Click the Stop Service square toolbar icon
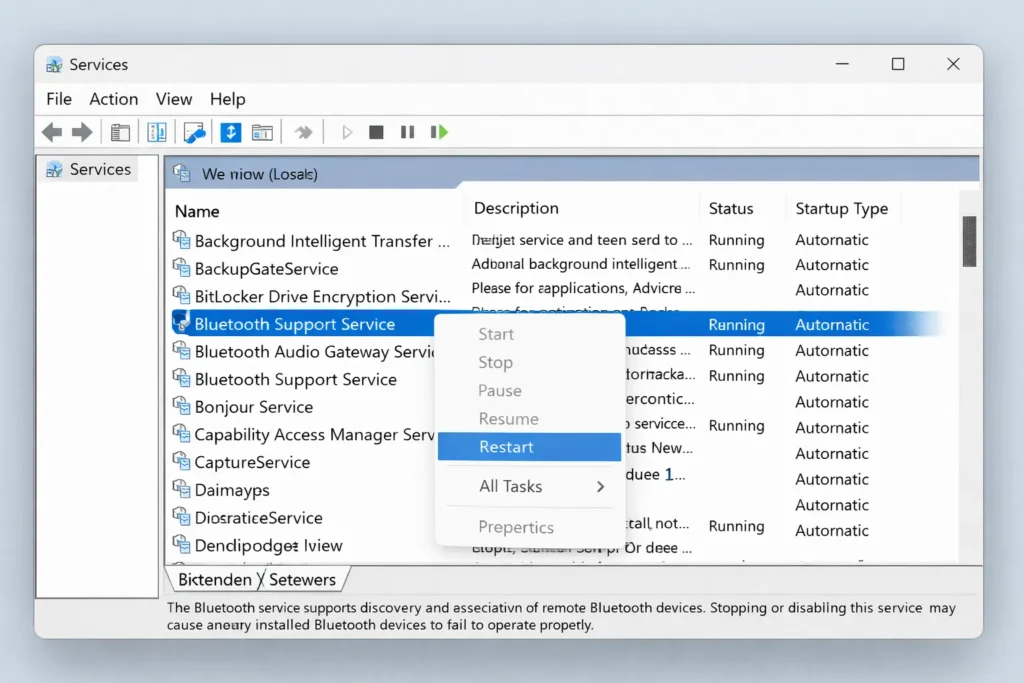1024x683 pixels. coord(376,132)
